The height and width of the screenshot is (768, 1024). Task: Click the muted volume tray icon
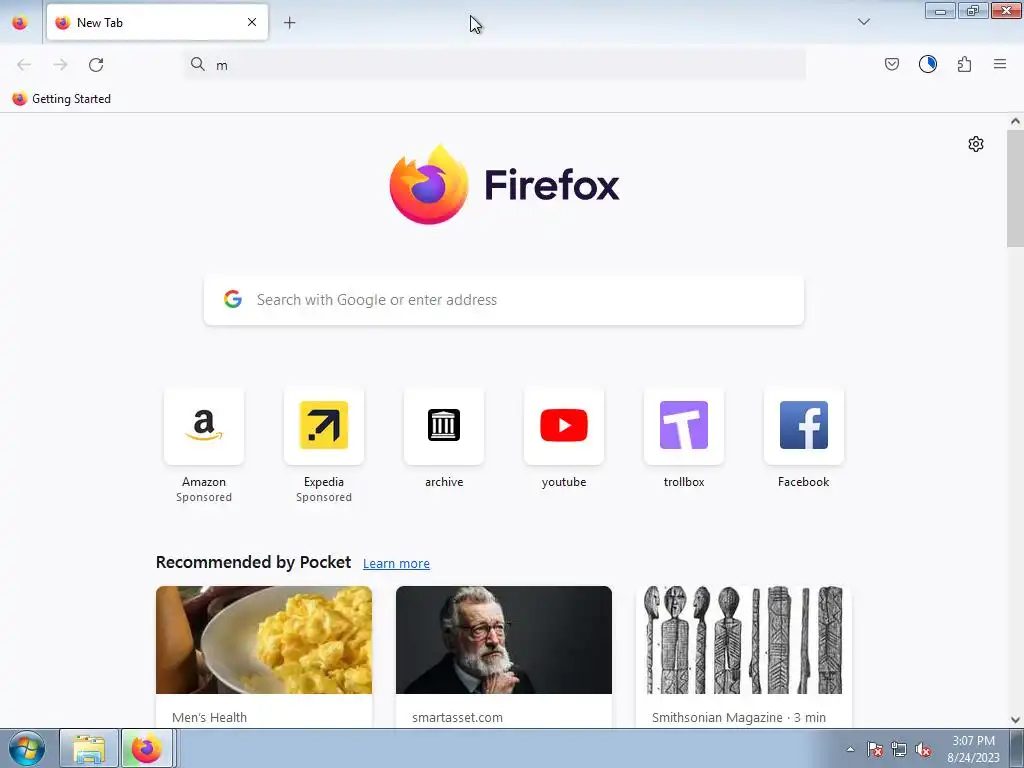(923, 749)
